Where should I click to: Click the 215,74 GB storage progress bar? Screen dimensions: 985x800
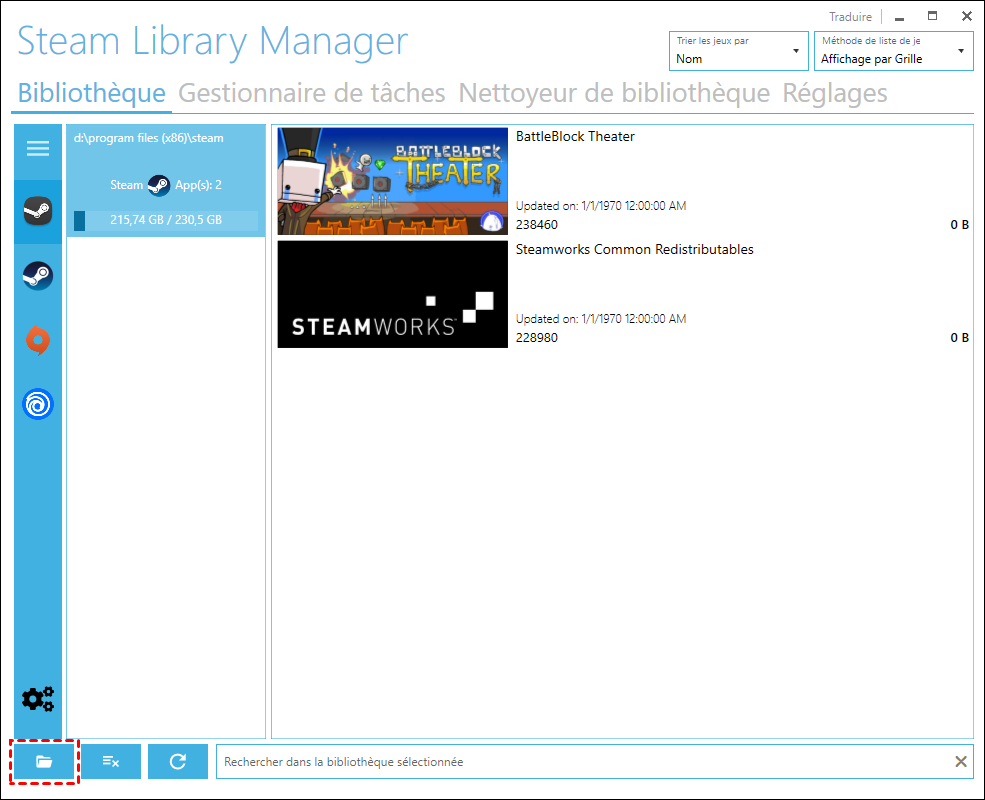[166, 220]
